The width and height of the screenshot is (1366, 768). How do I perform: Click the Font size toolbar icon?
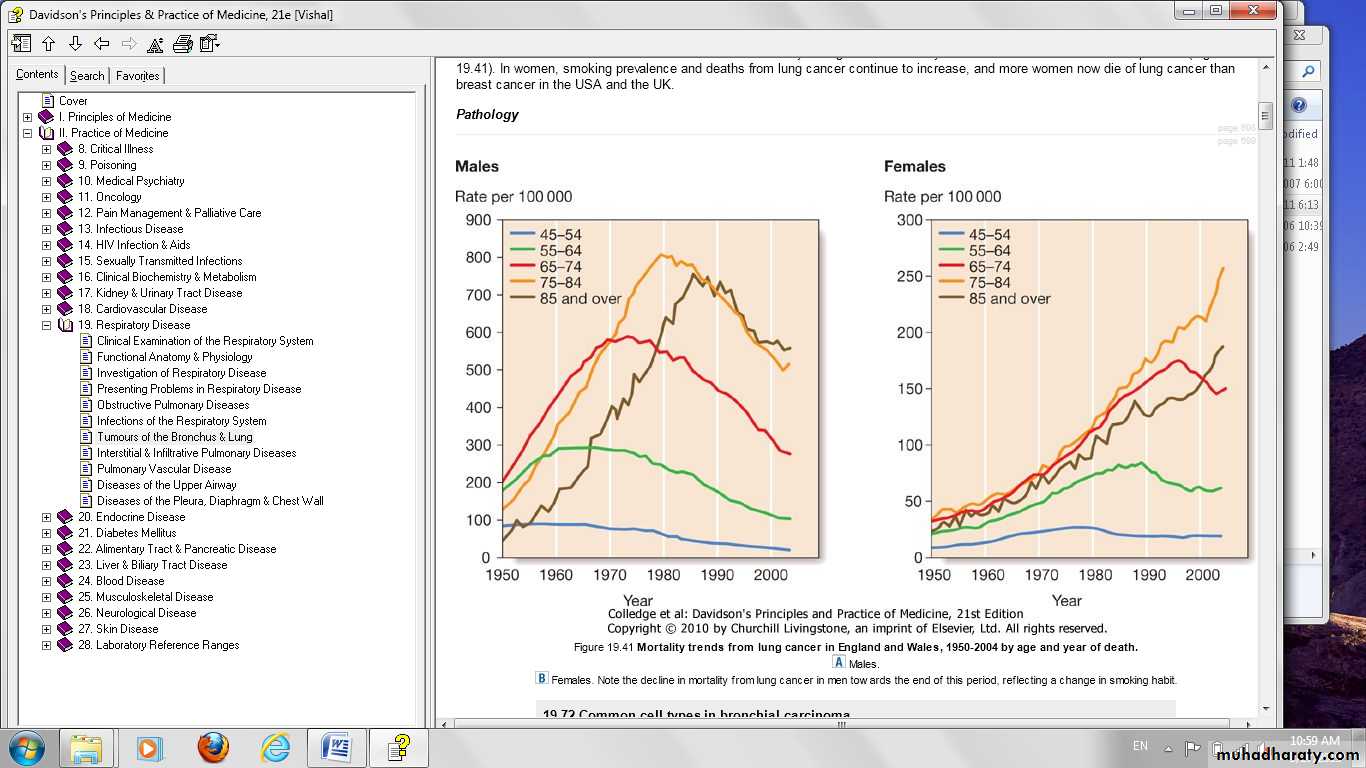pyautogui.click(x=155, y=43)
